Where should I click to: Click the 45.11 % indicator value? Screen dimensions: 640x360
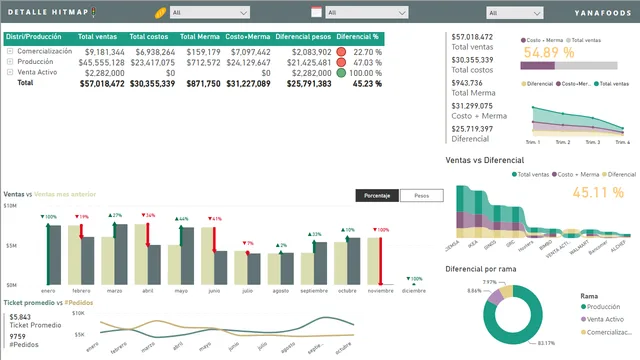click(x=598, y=192)
